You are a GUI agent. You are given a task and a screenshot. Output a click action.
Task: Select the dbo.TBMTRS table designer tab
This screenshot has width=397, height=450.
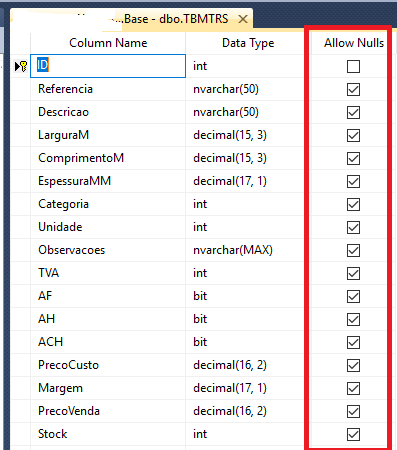132,19
